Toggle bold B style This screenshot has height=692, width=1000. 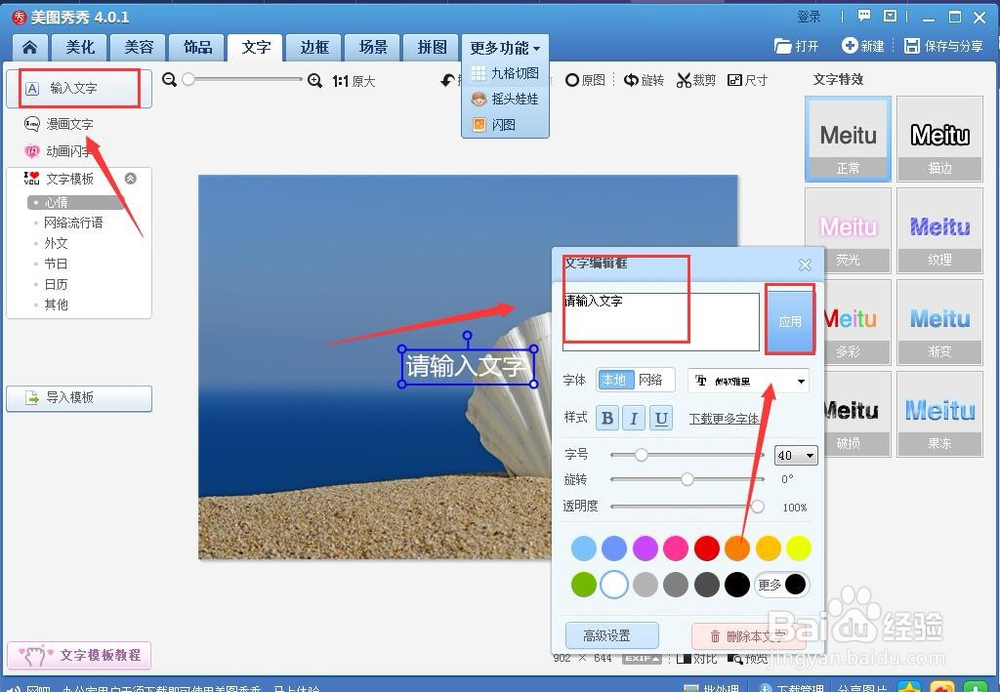point(608,418)
